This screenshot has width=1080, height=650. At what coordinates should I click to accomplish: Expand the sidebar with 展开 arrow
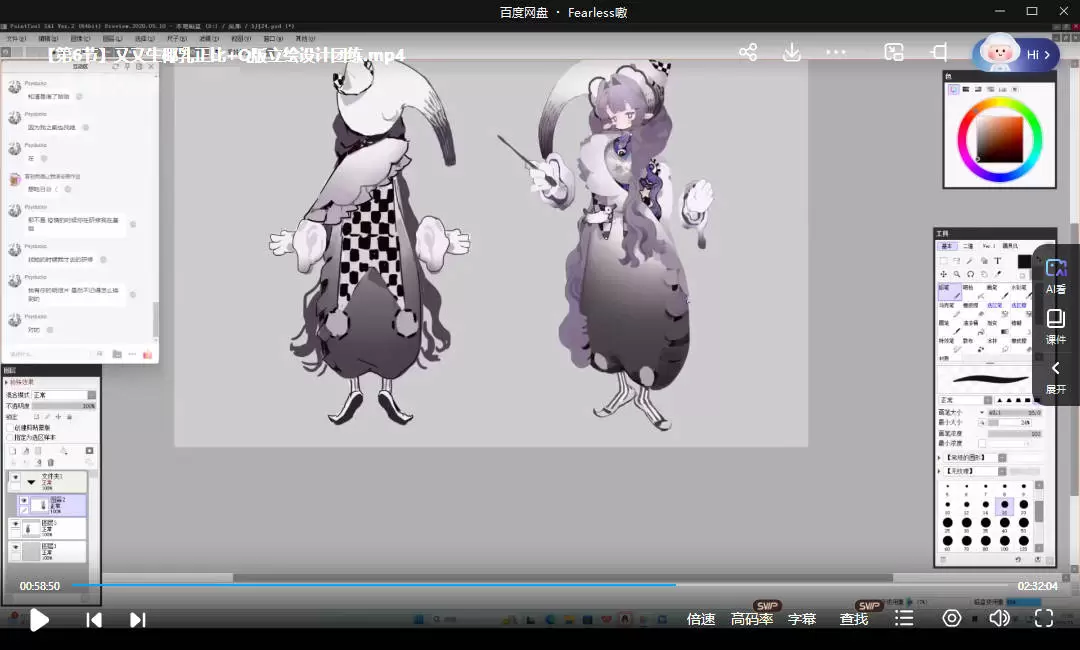(1055, 377)
